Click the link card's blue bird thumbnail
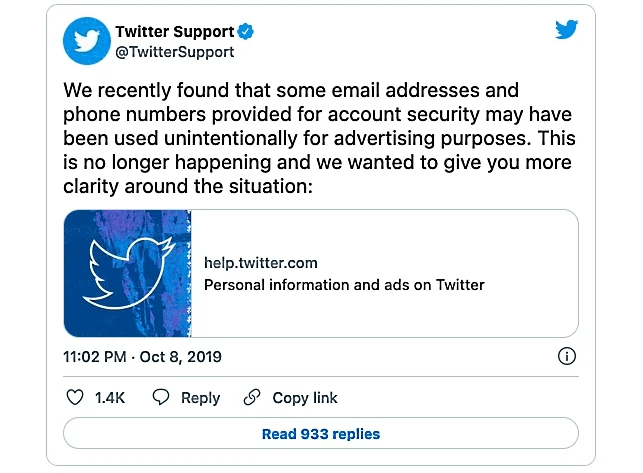The image size is (643, 473). [x=127, y=273]
